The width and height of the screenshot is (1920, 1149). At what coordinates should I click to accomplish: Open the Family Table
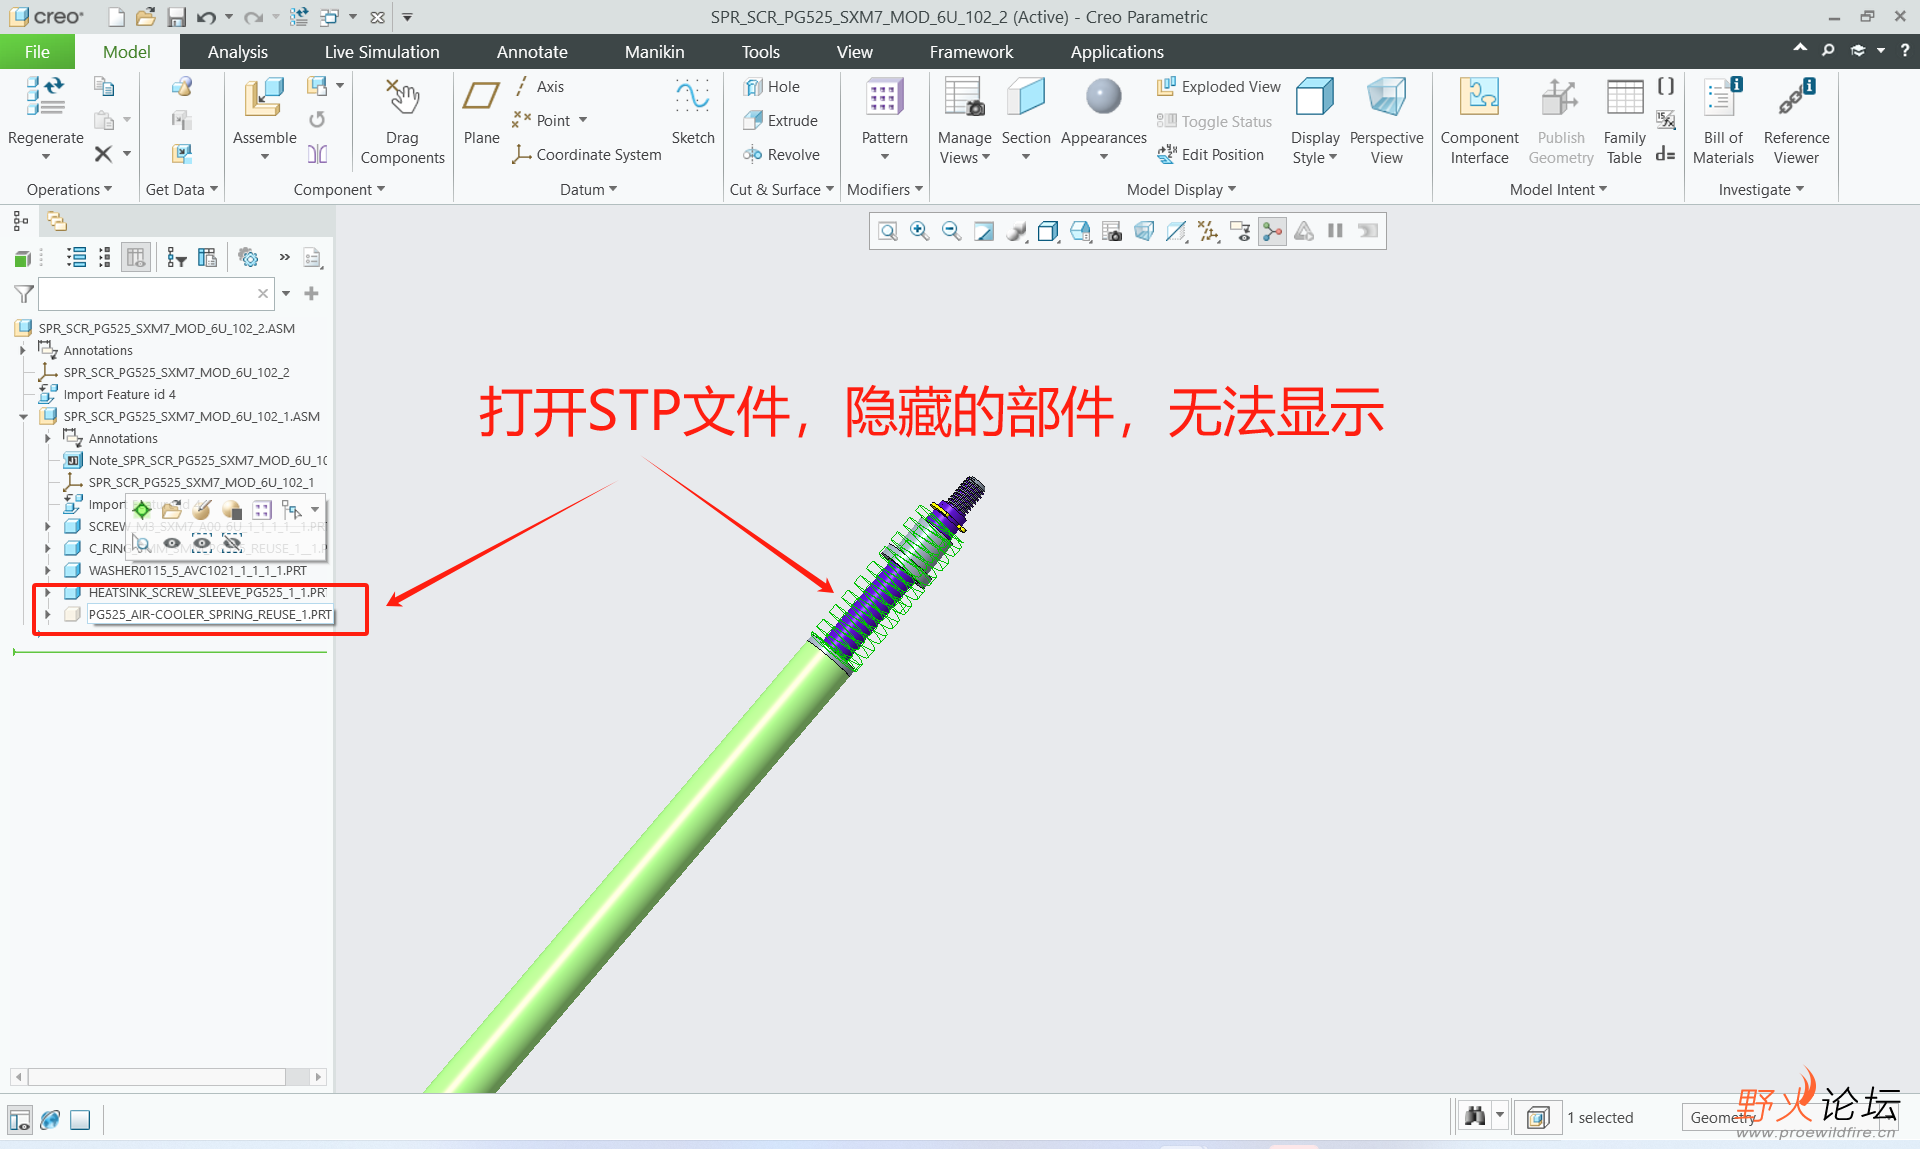pyautogui.click(x=1624, y=120)
